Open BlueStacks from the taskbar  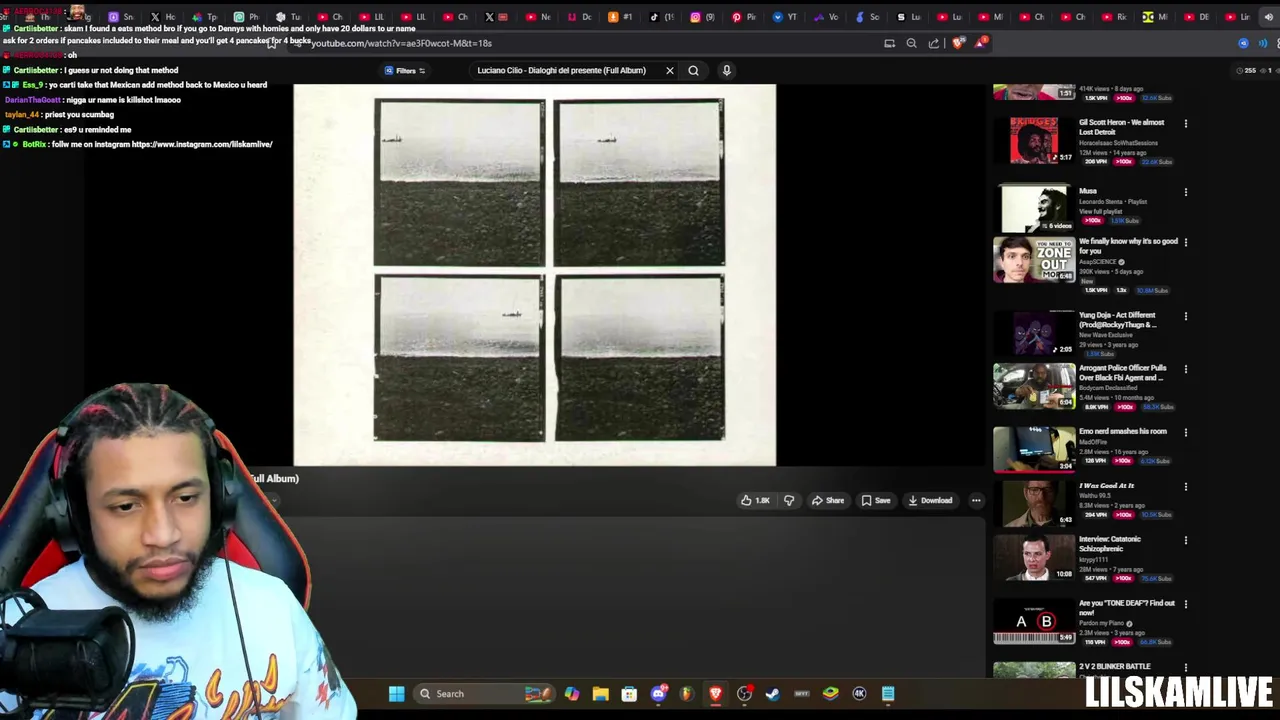coord(831,694)
